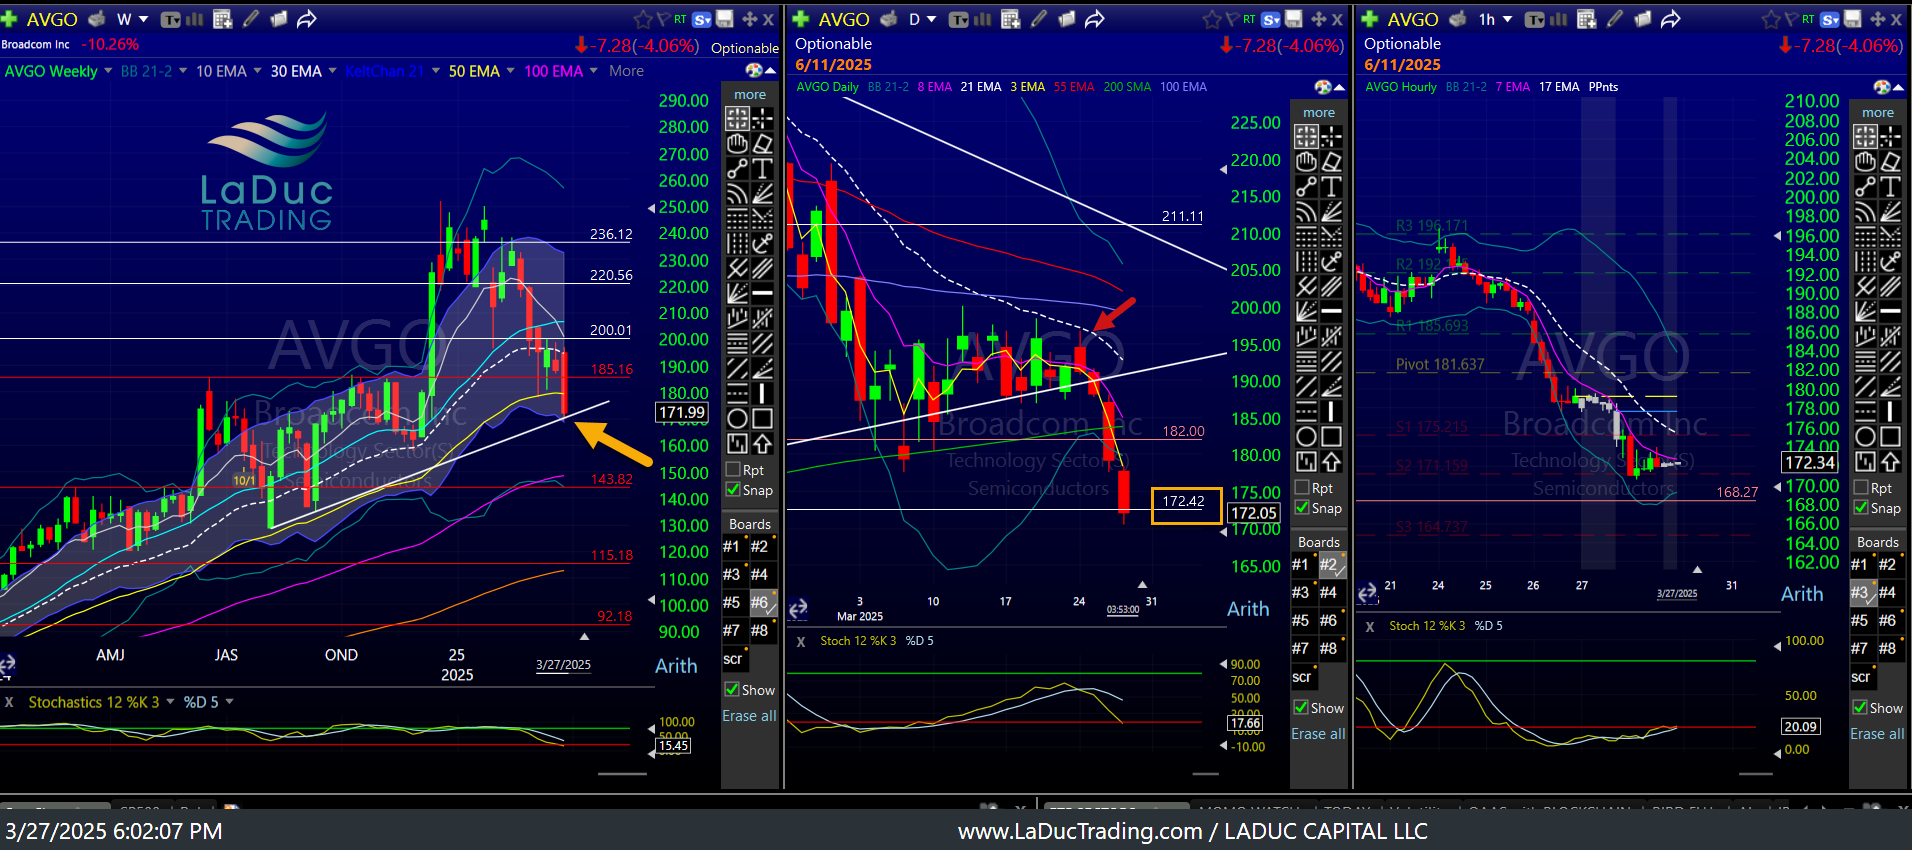Choose the circle tool in daily chart toolbar

coord(1306,436)
